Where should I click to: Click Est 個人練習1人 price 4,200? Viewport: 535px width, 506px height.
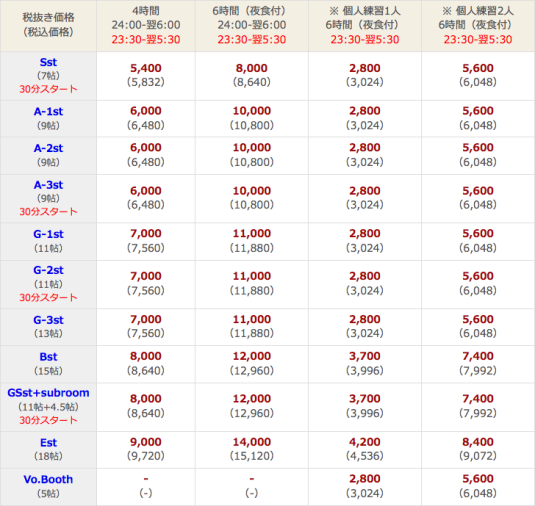point(365,442)
